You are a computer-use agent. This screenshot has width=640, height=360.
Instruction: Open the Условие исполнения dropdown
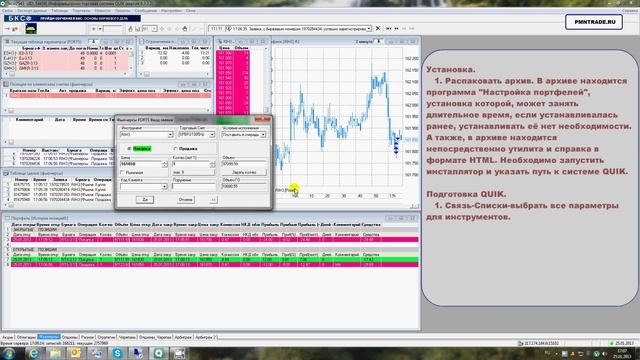click(263, 134)
